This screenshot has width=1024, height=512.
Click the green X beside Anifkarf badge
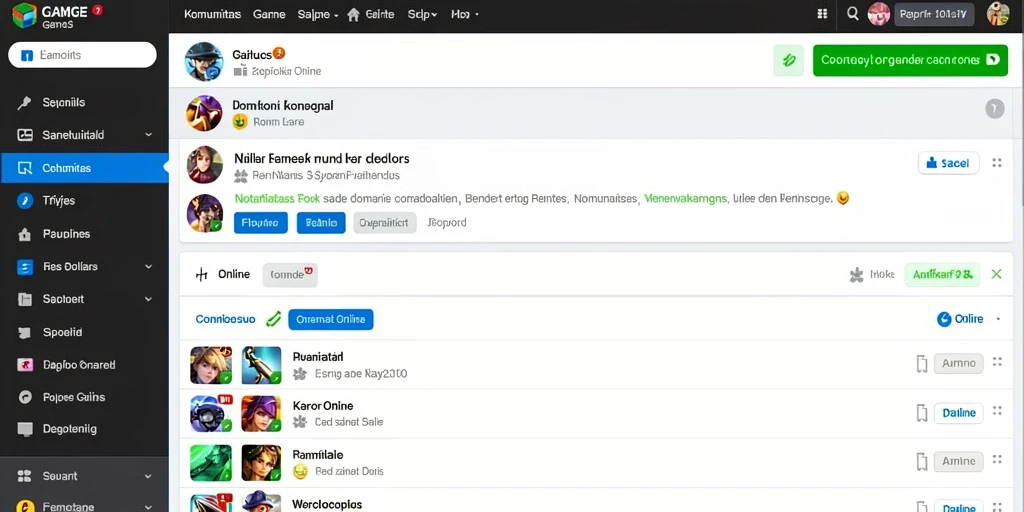[x=996, y=274]
